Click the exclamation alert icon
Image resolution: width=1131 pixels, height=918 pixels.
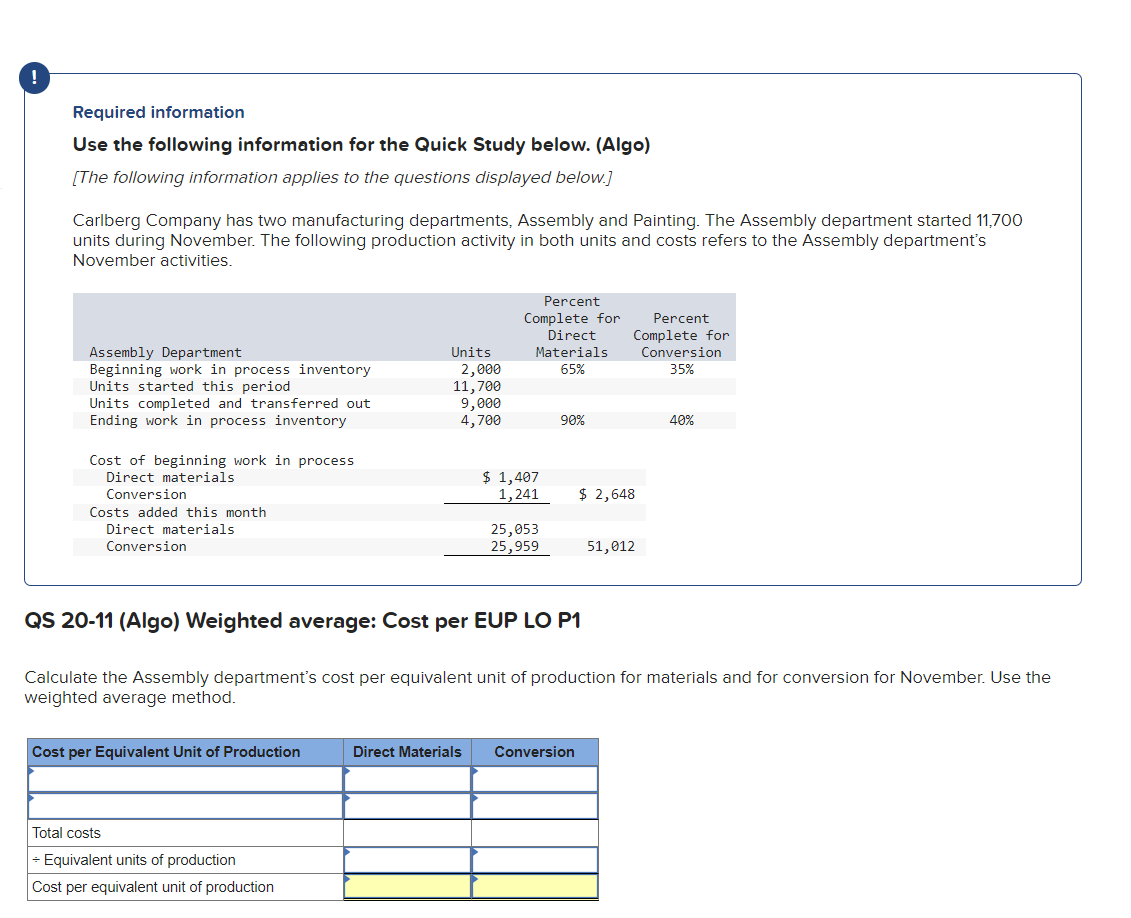[35, 78]
